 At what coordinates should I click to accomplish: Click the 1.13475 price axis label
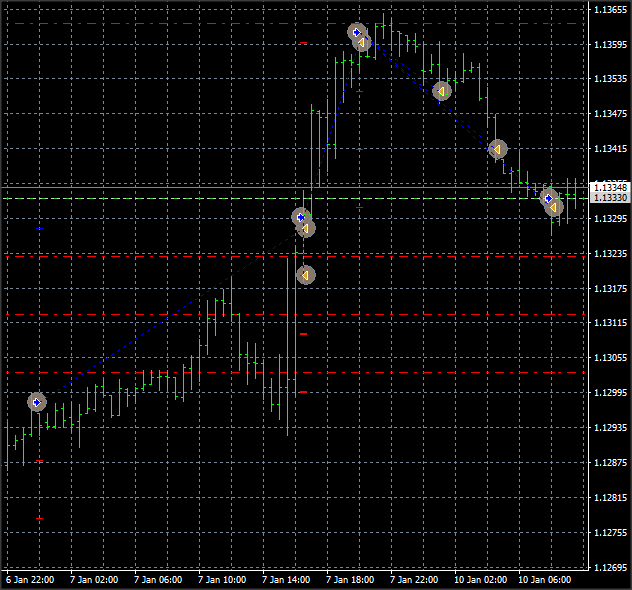tap(610, 114)
